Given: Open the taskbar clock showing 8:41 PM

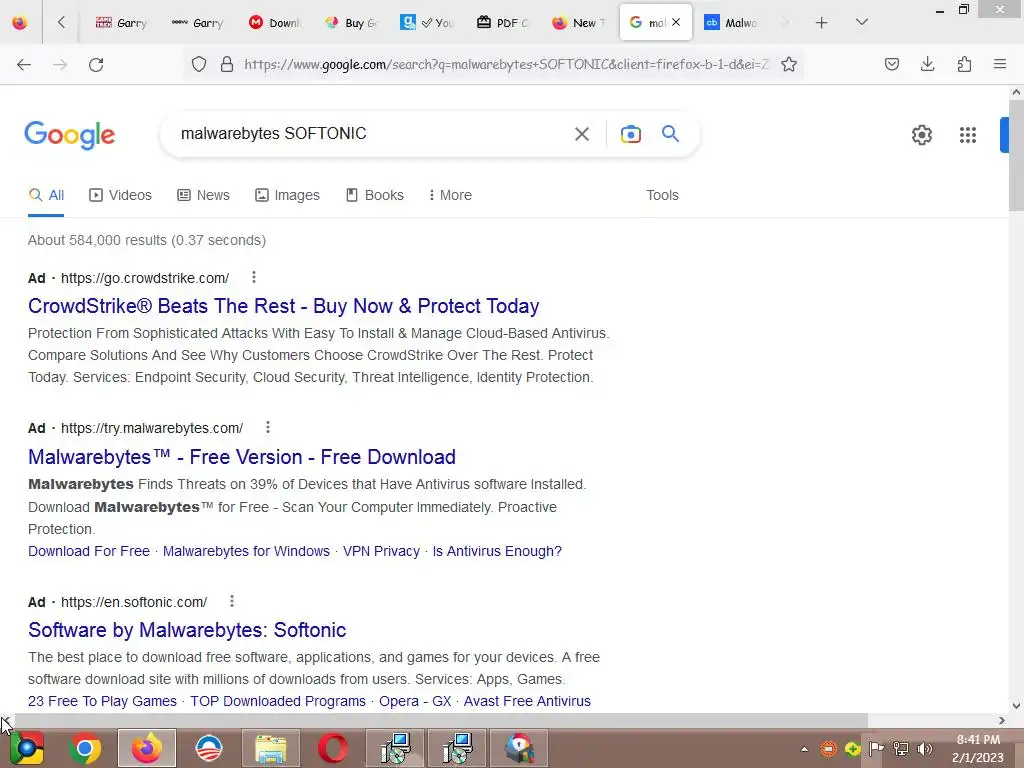Looking at the screenshot, I should [978, 748].
